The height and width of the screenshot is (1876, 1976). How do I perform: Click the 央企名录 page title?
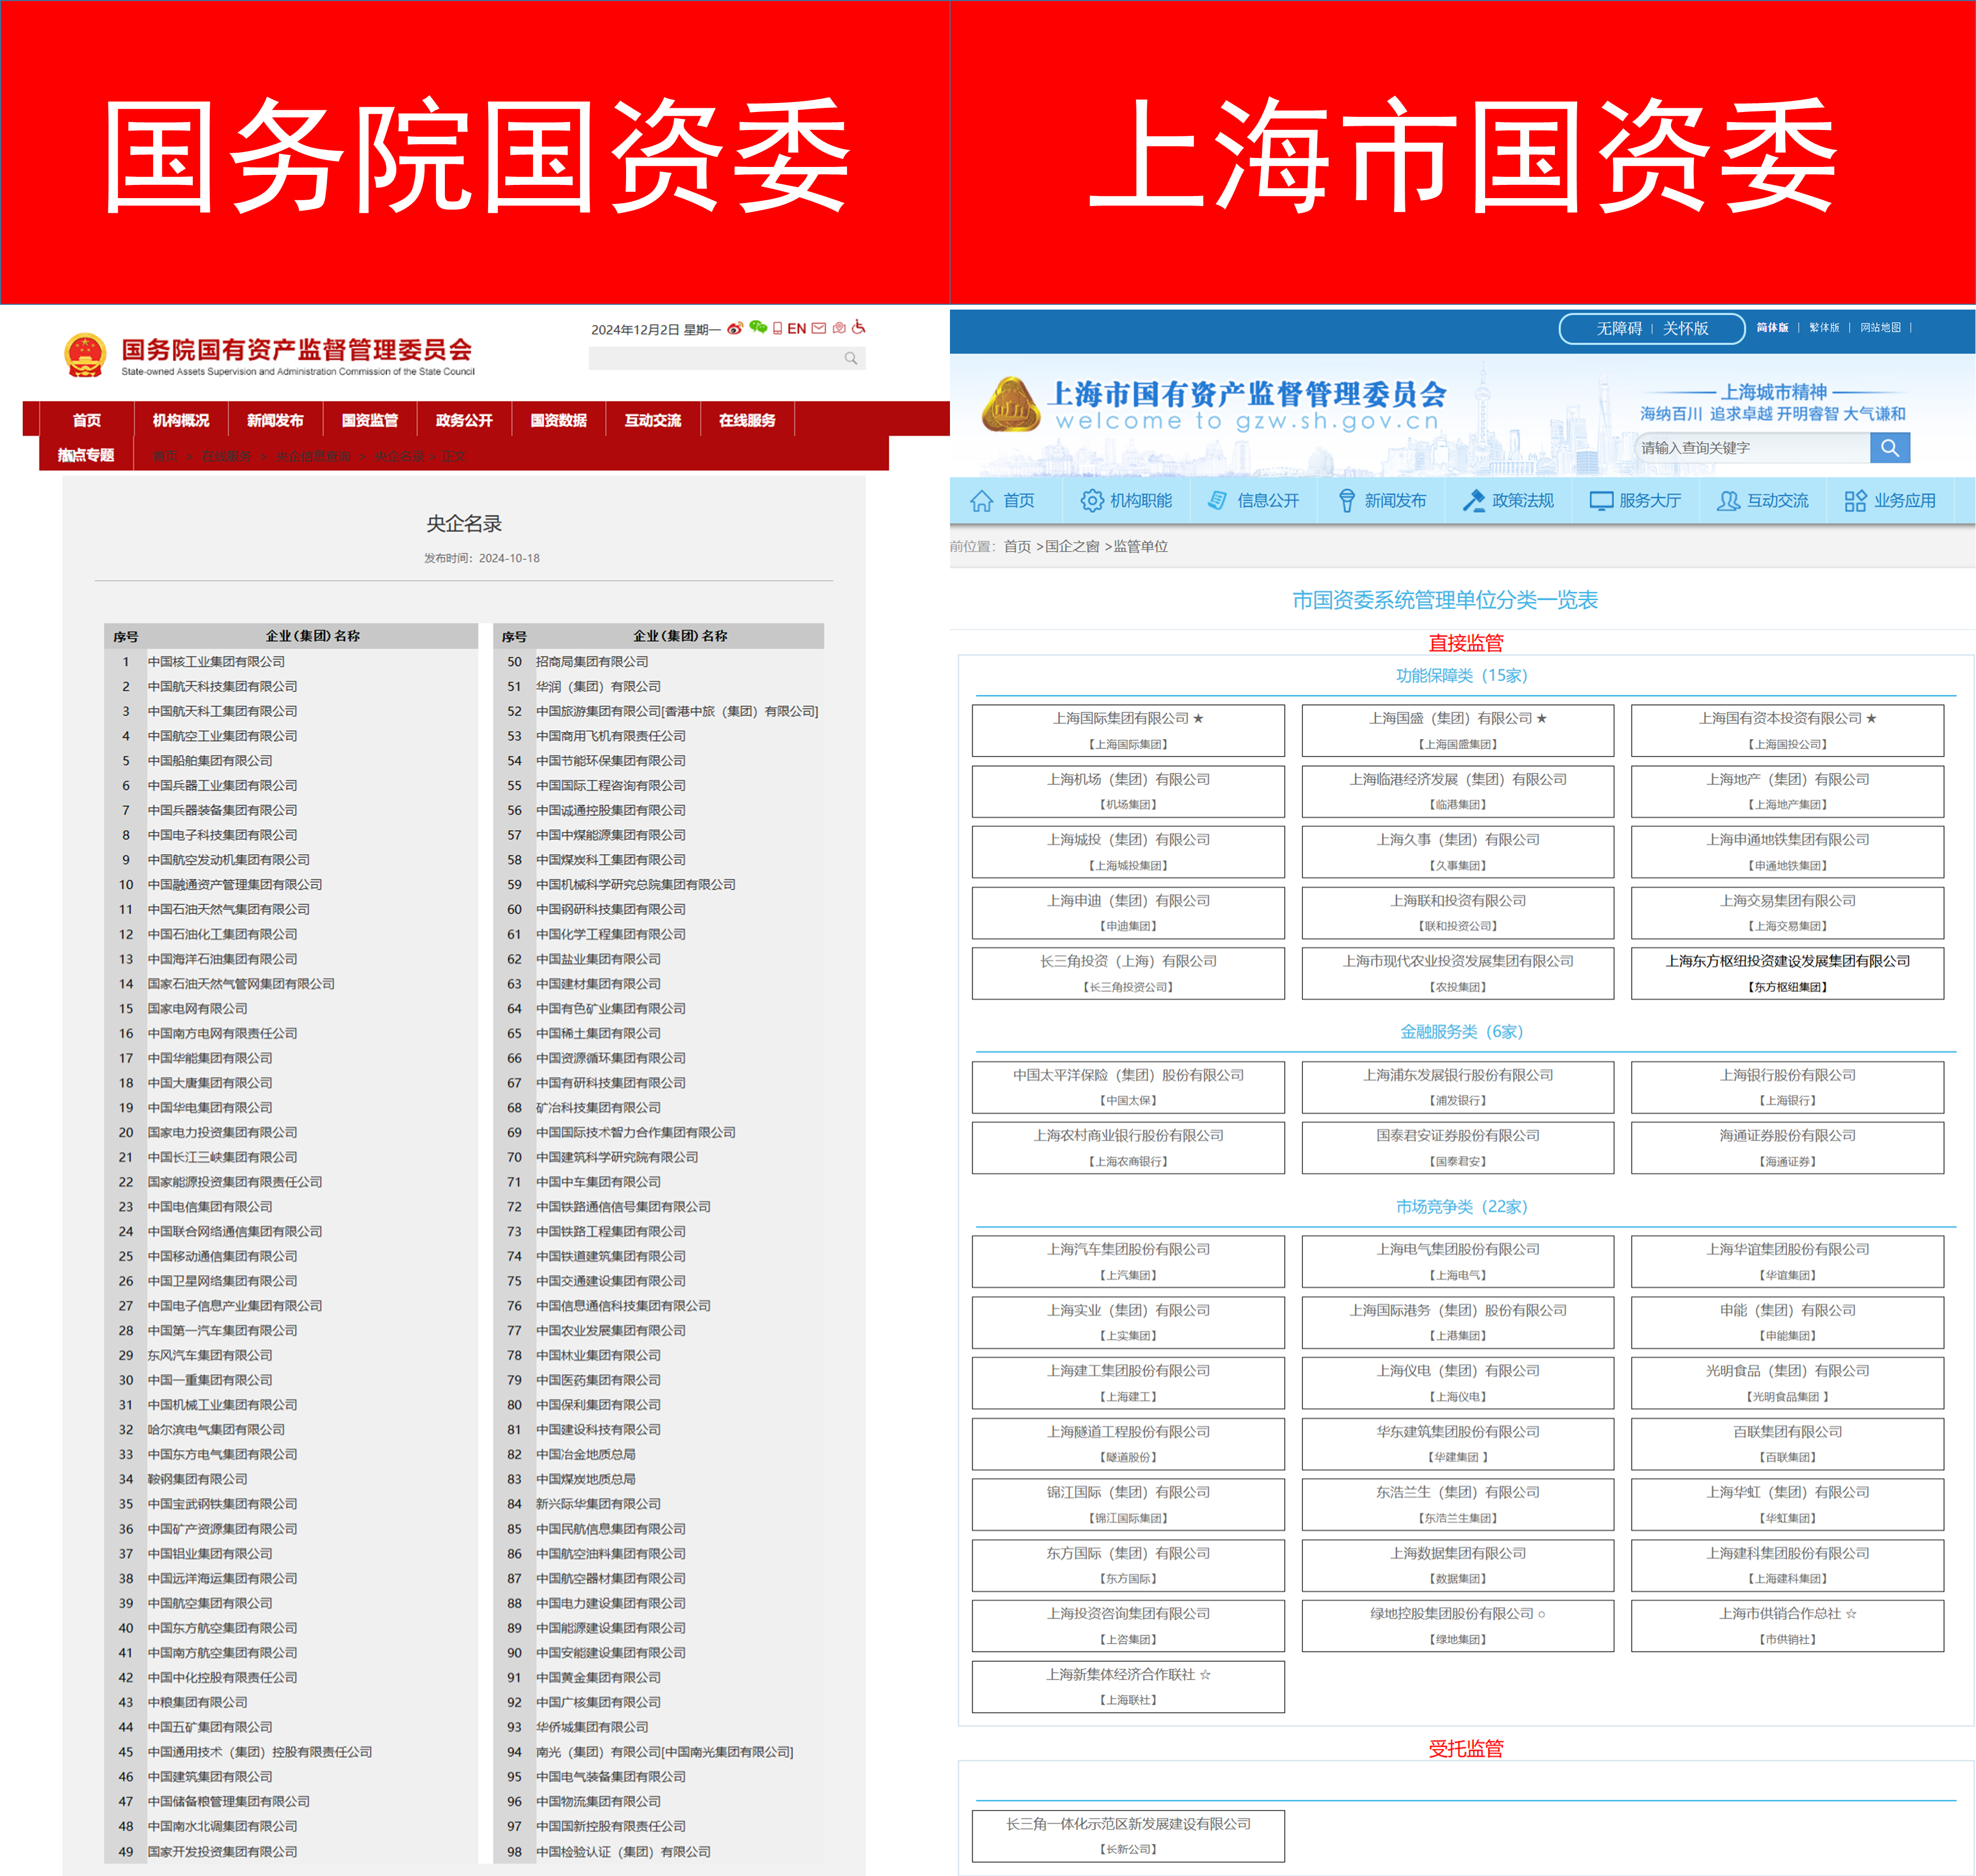pos(464,523)
